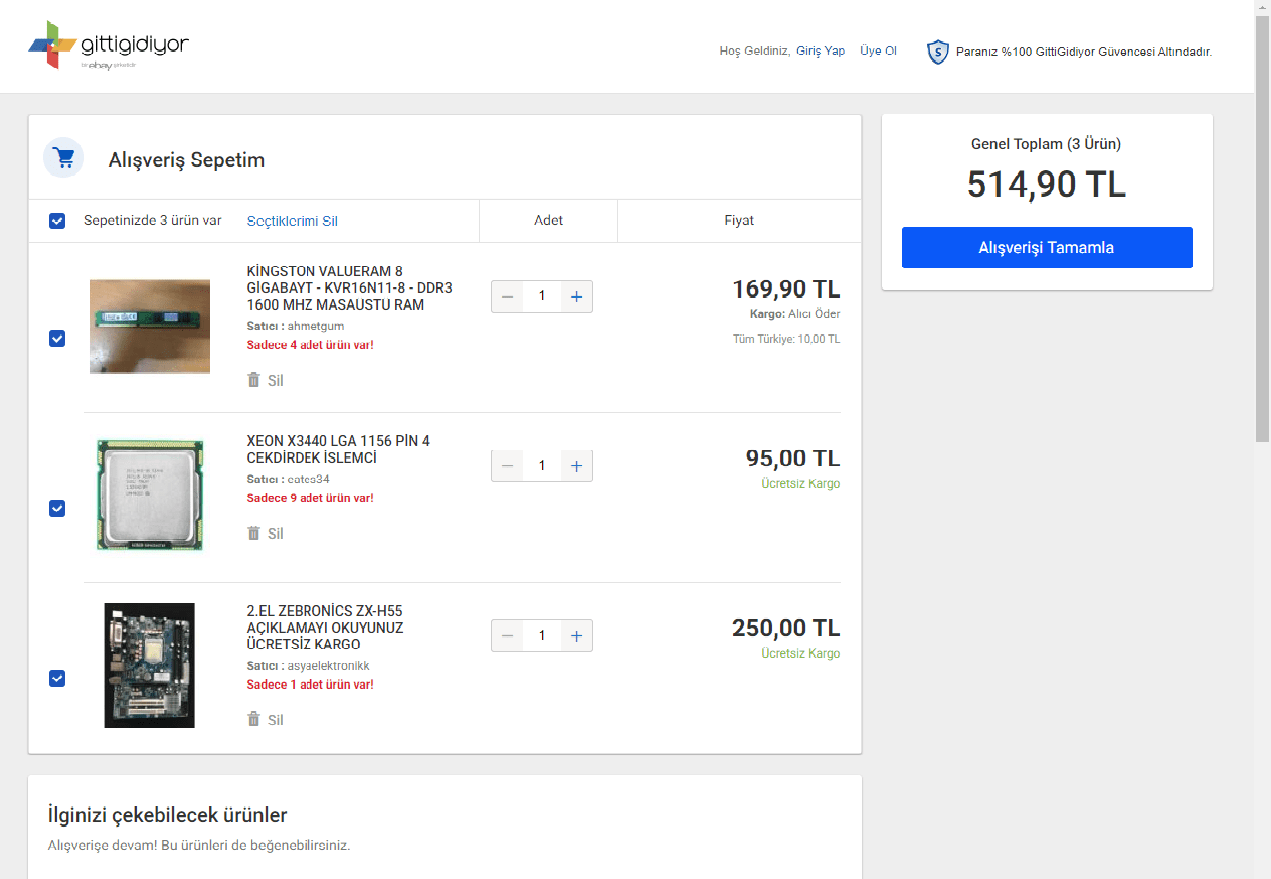
Task: Open the Kingston RAM product thumbnail
Action: pyautogui.click(x=150, y=326)
